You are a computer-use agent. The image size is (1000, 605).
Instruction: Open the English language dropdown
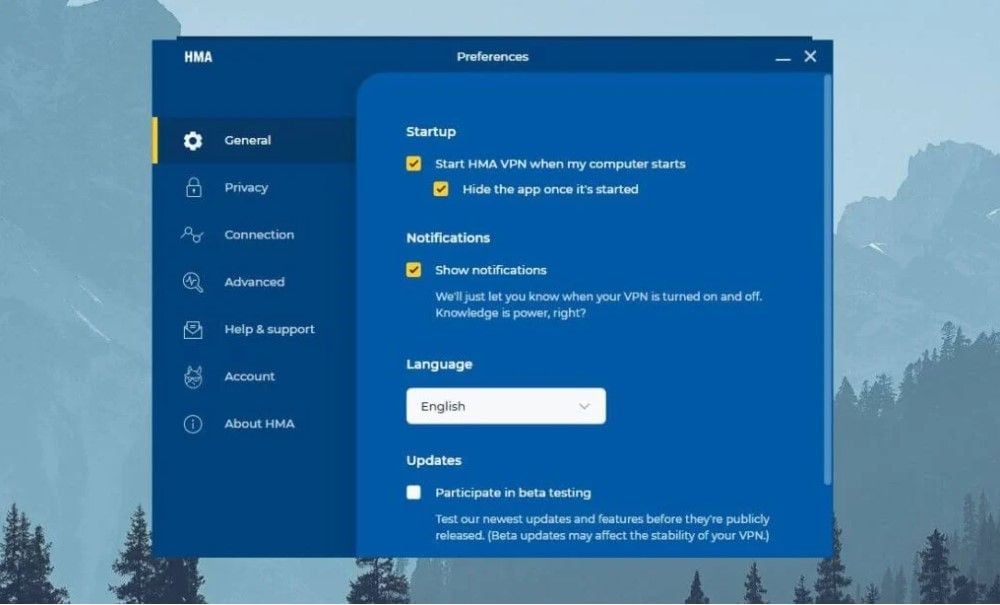506,406
